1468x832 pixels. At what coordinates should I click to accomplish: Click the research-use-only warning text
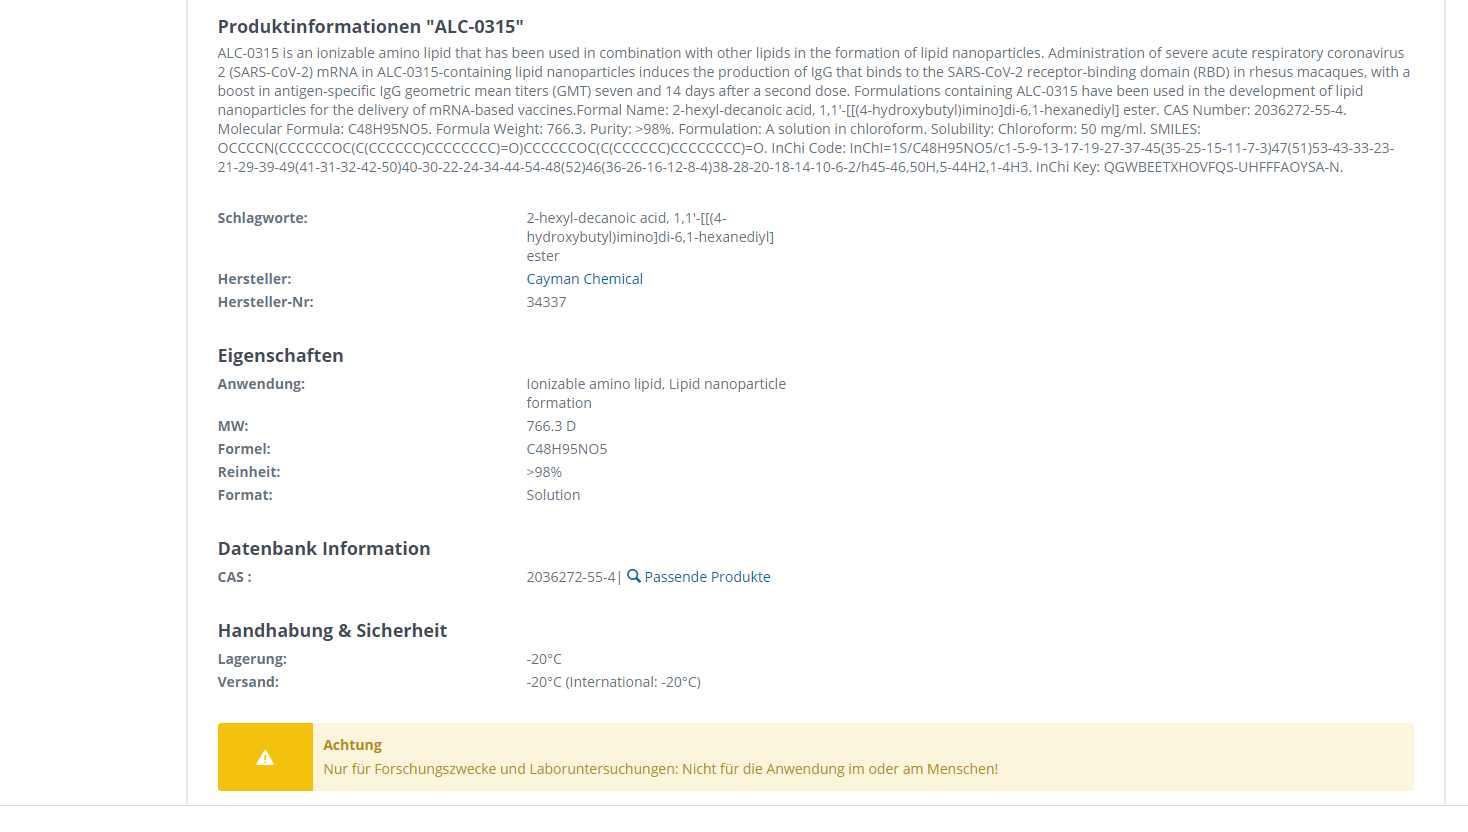pos(660,769)
